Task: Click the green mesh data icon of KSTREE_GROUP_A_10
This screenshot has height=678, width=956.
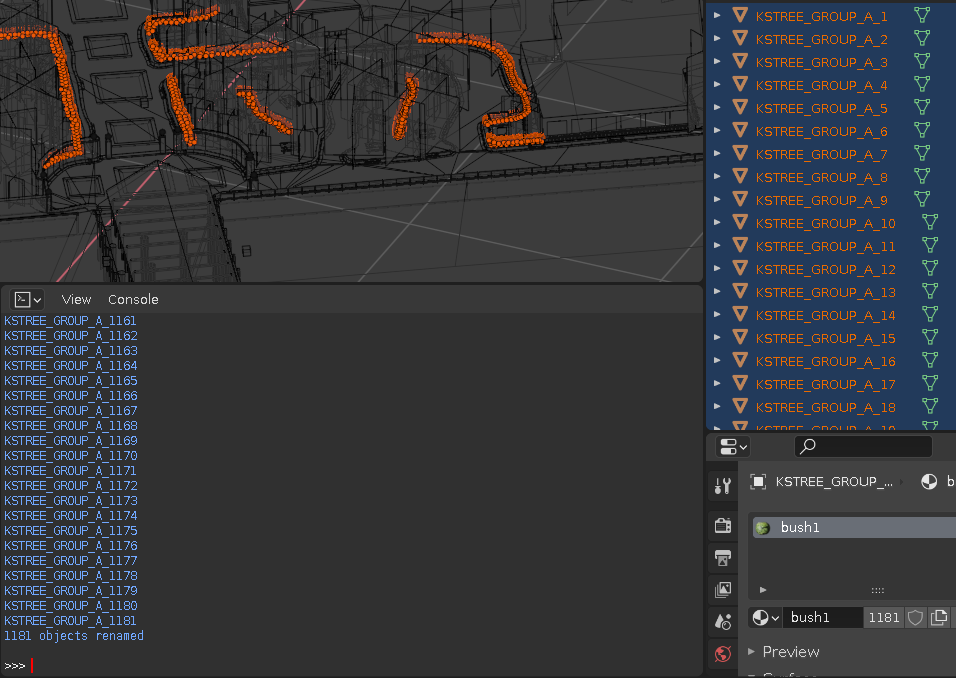Action: pyautogui.click(x=930, y=223)
